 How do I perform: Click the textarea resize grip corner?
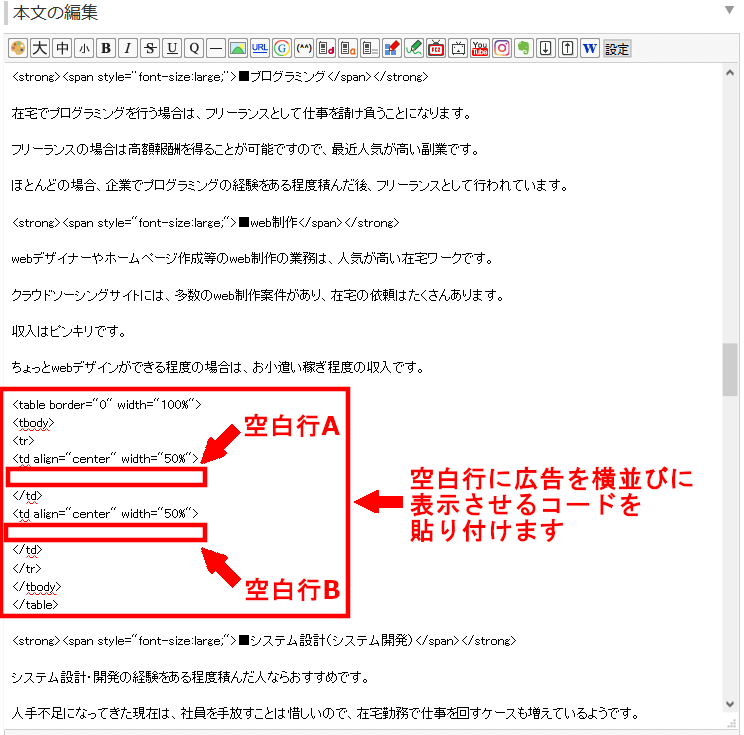pyautogui.click(x=731, y=723)
